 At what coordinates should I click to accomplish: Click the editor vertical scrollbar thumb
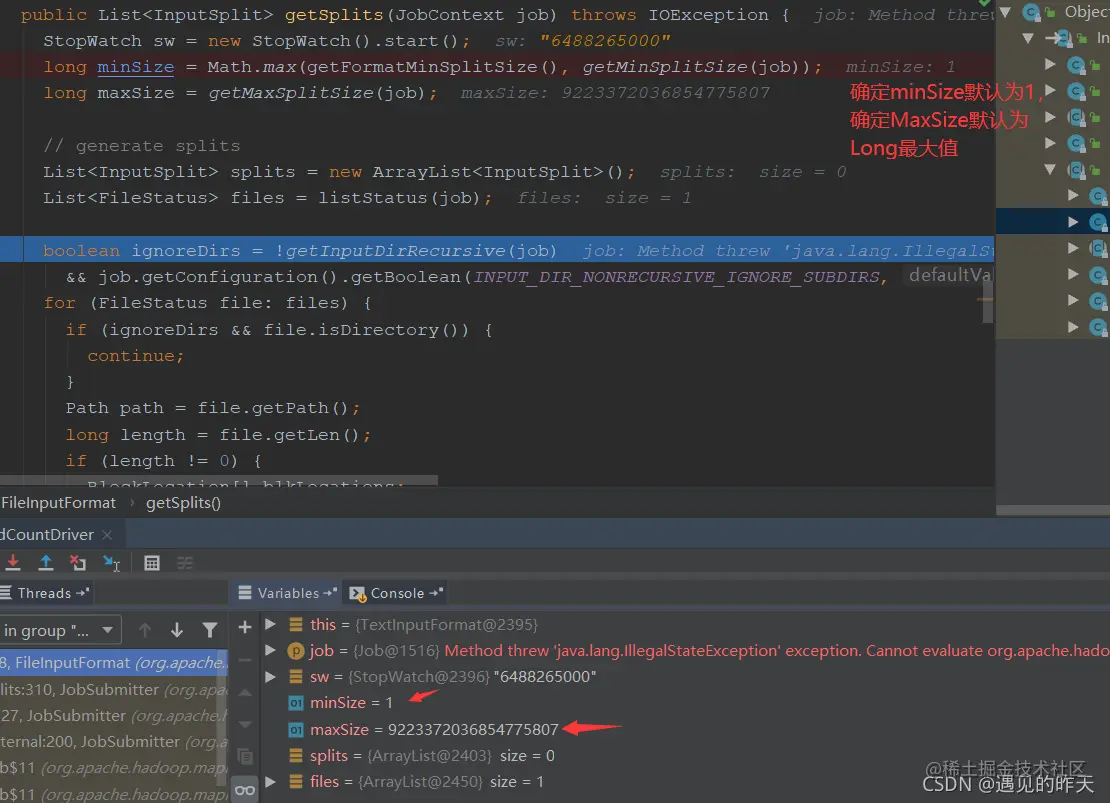tap(988, 302)
